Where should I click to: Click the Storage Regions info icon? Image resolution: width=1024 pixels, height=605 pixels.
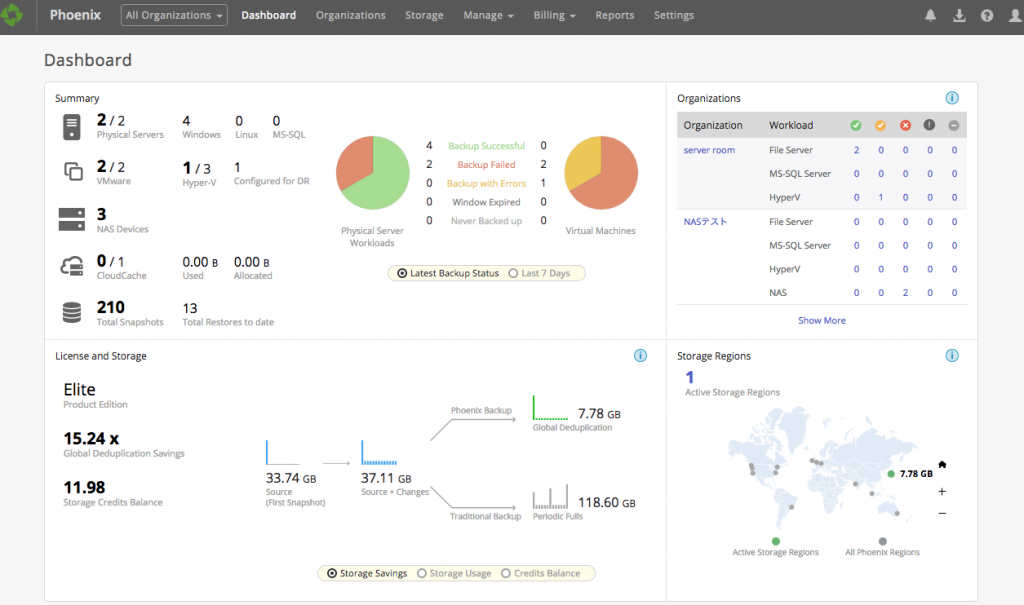point(952,355)
